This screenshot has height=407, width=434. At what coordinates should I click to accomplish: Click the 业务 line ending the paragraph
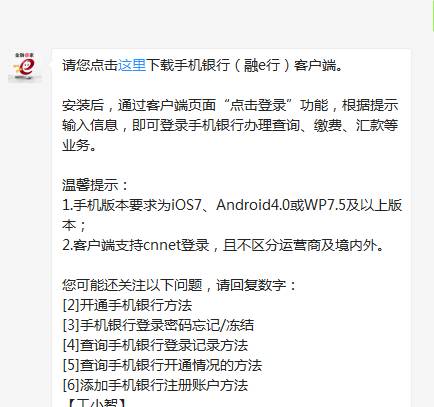pos(79,145)
